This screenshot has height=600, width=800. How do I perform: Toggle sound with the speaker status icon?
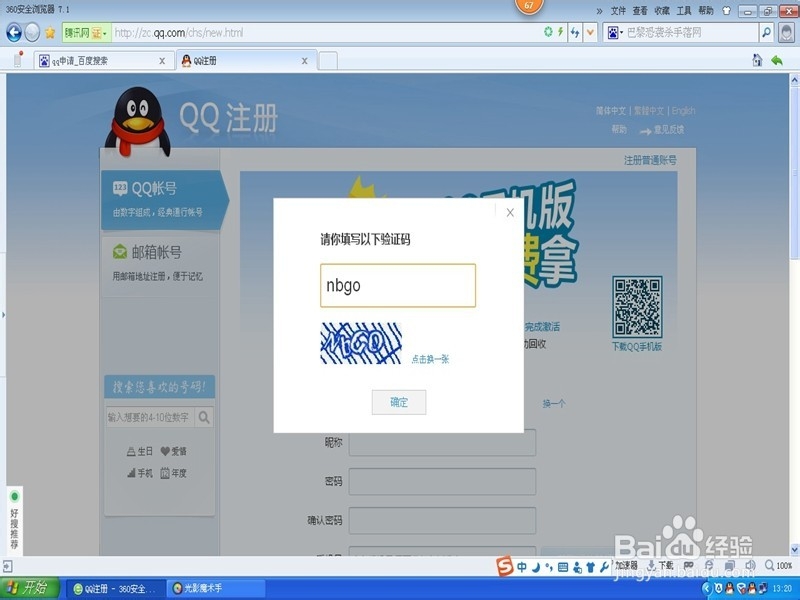tap(750, 565)
